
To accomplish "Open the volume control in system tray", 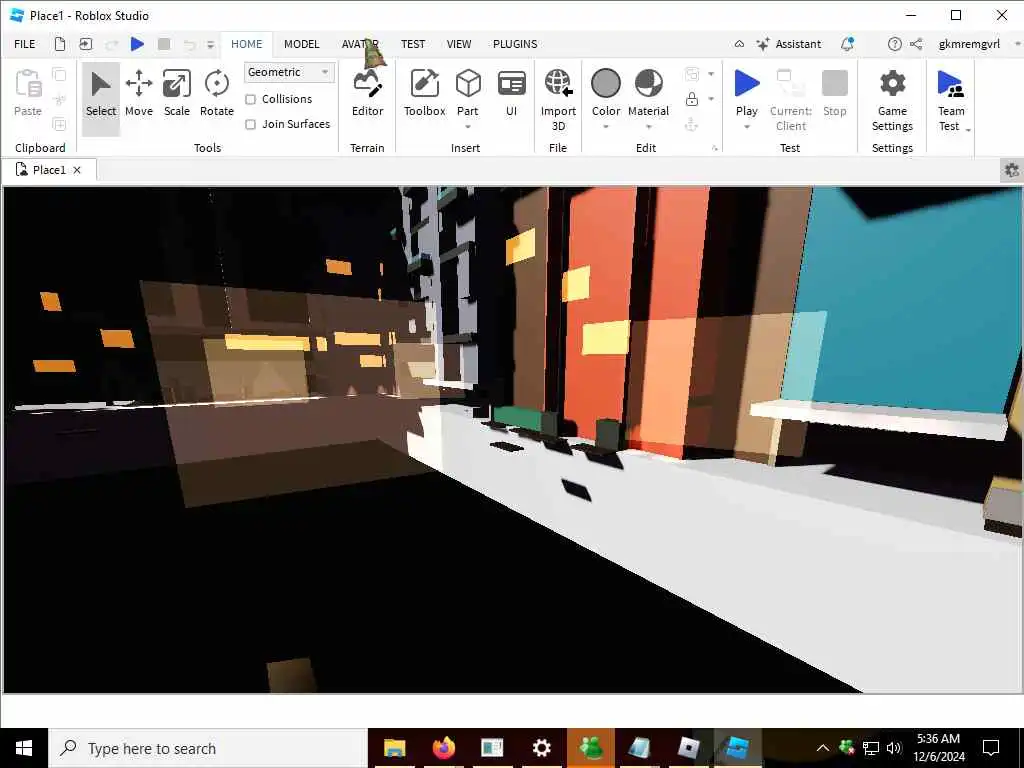I will pos(894,748).
